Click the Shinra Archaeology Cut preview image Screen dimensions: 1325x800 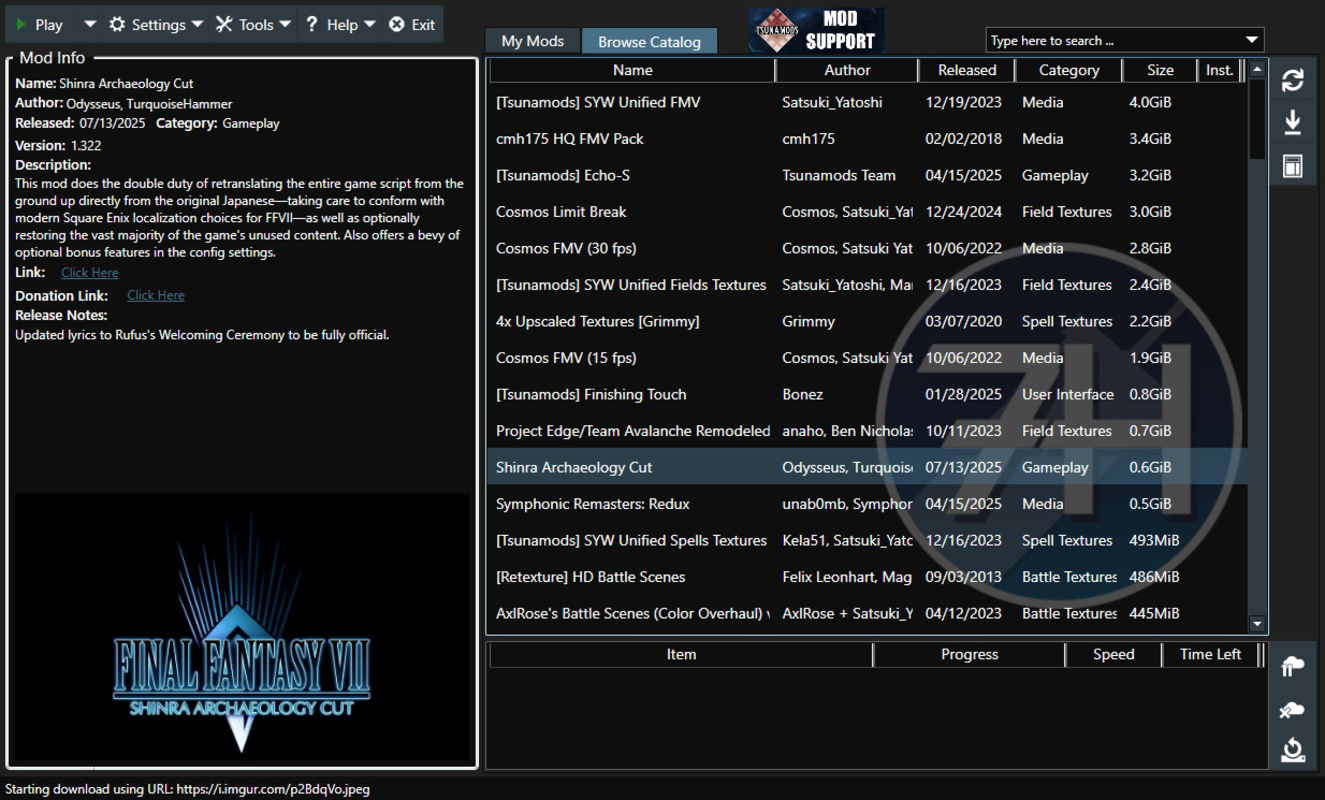[241, 627]
